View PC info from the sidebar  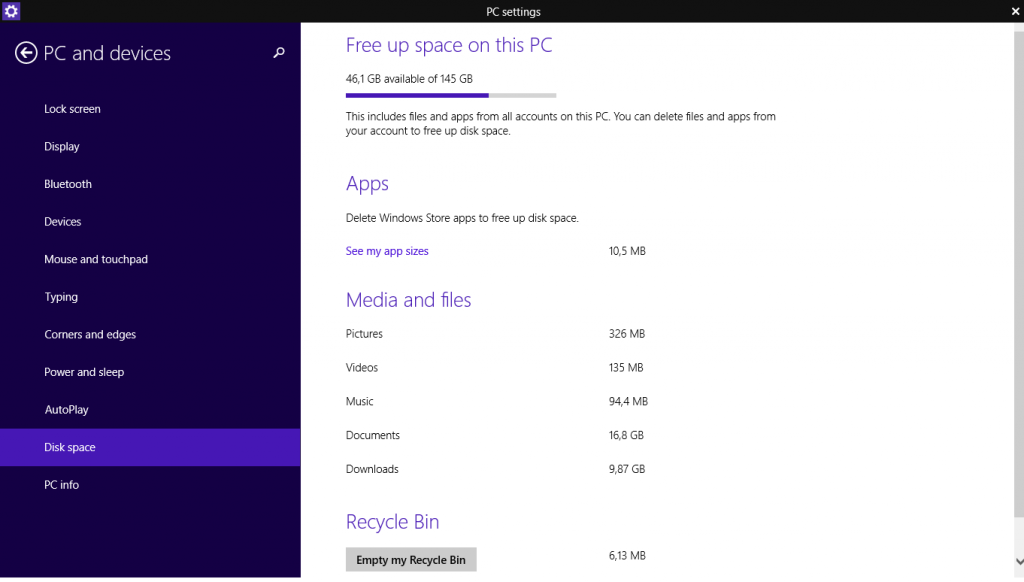(x=61, y=484)
